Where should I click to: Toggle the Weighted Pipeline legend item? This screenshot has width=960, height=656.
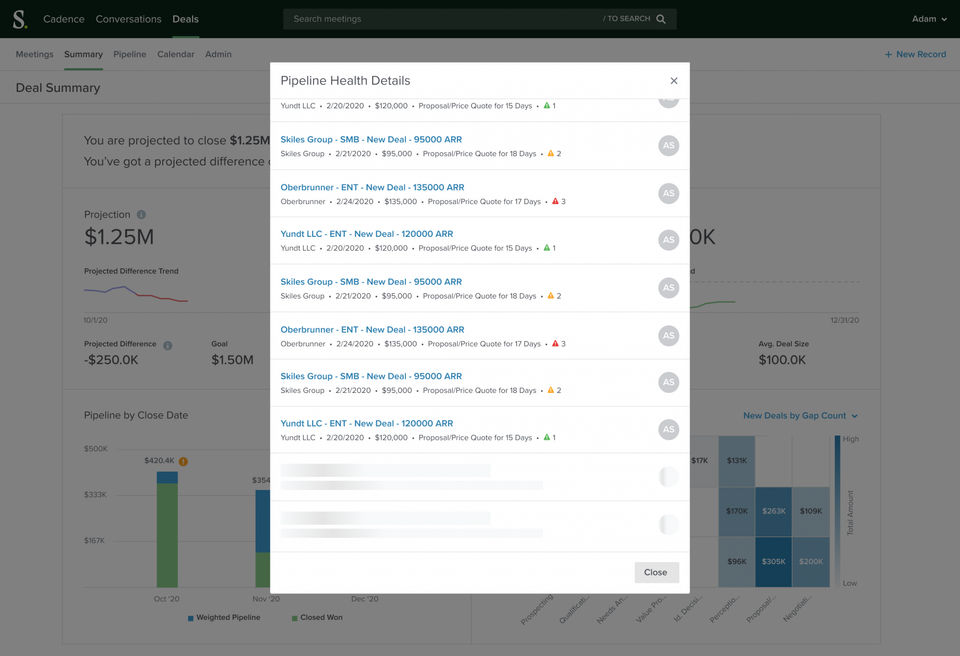[224, 617]
